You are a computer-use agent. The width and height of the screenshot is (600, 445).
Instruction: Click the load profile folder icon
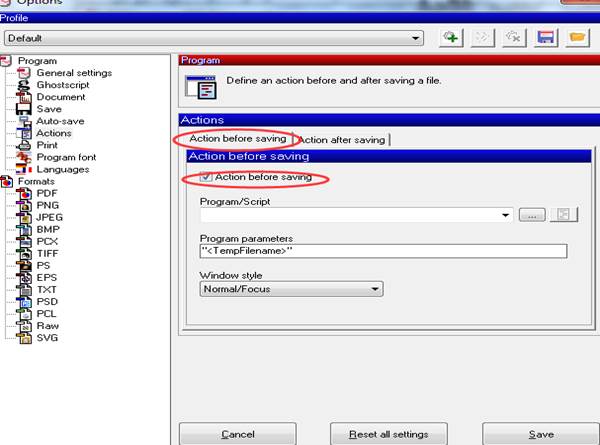click(577, 38)
